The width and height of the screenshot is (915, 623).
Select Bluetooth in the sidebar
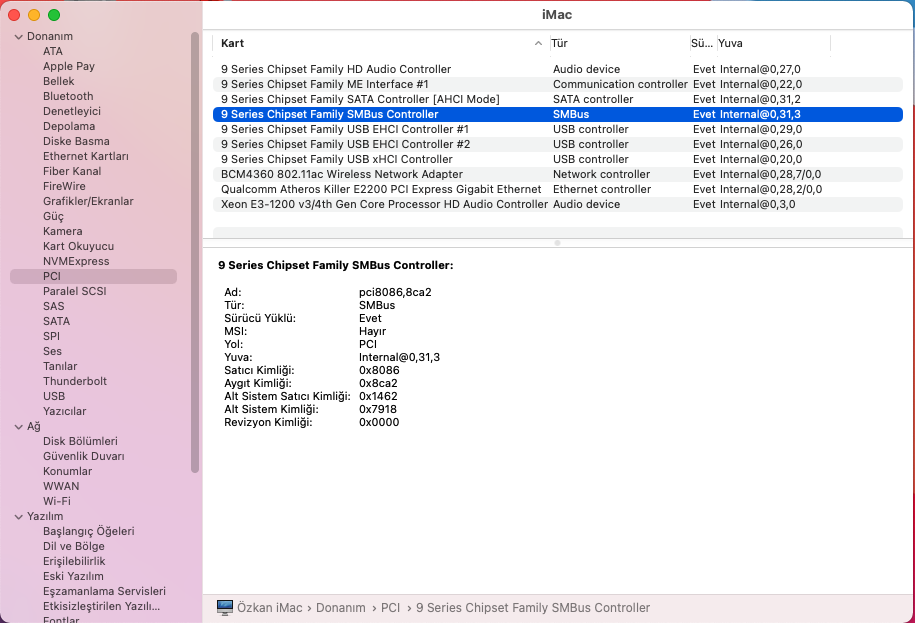(x=68, y=96)
